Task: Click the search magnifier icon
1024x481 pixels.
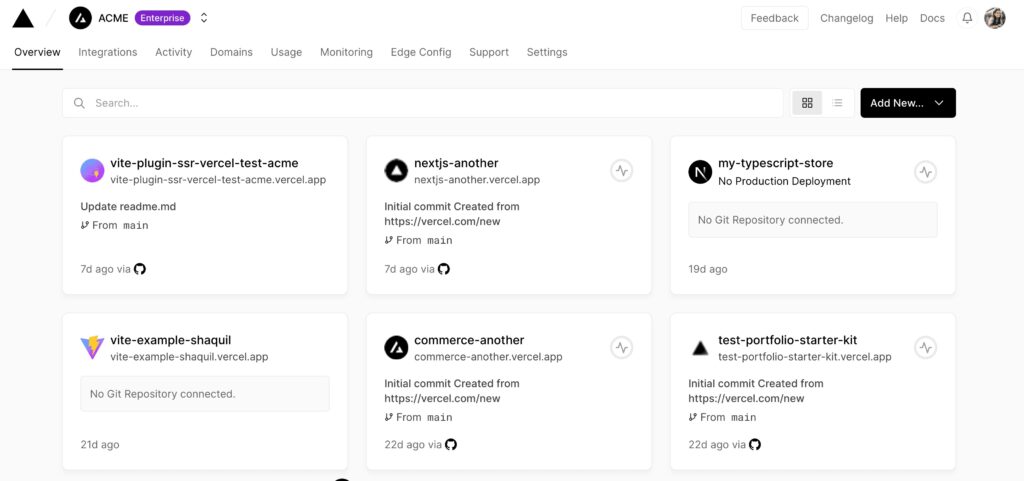Action: pos(79,103)
